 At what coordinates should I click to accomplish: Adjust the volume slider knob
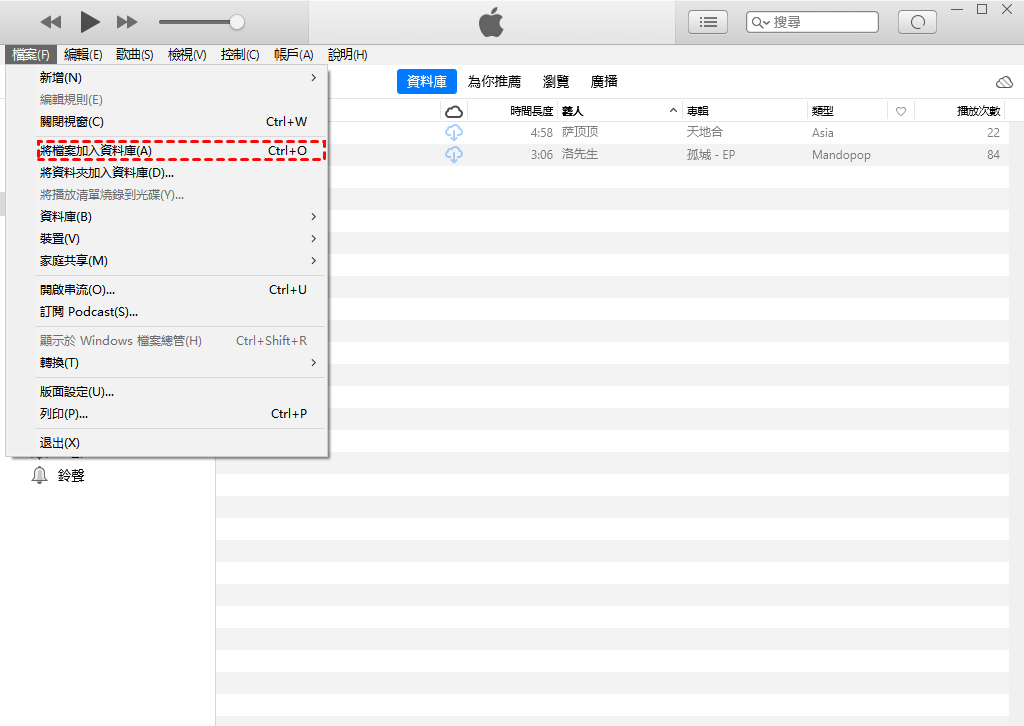click(237, 22)
